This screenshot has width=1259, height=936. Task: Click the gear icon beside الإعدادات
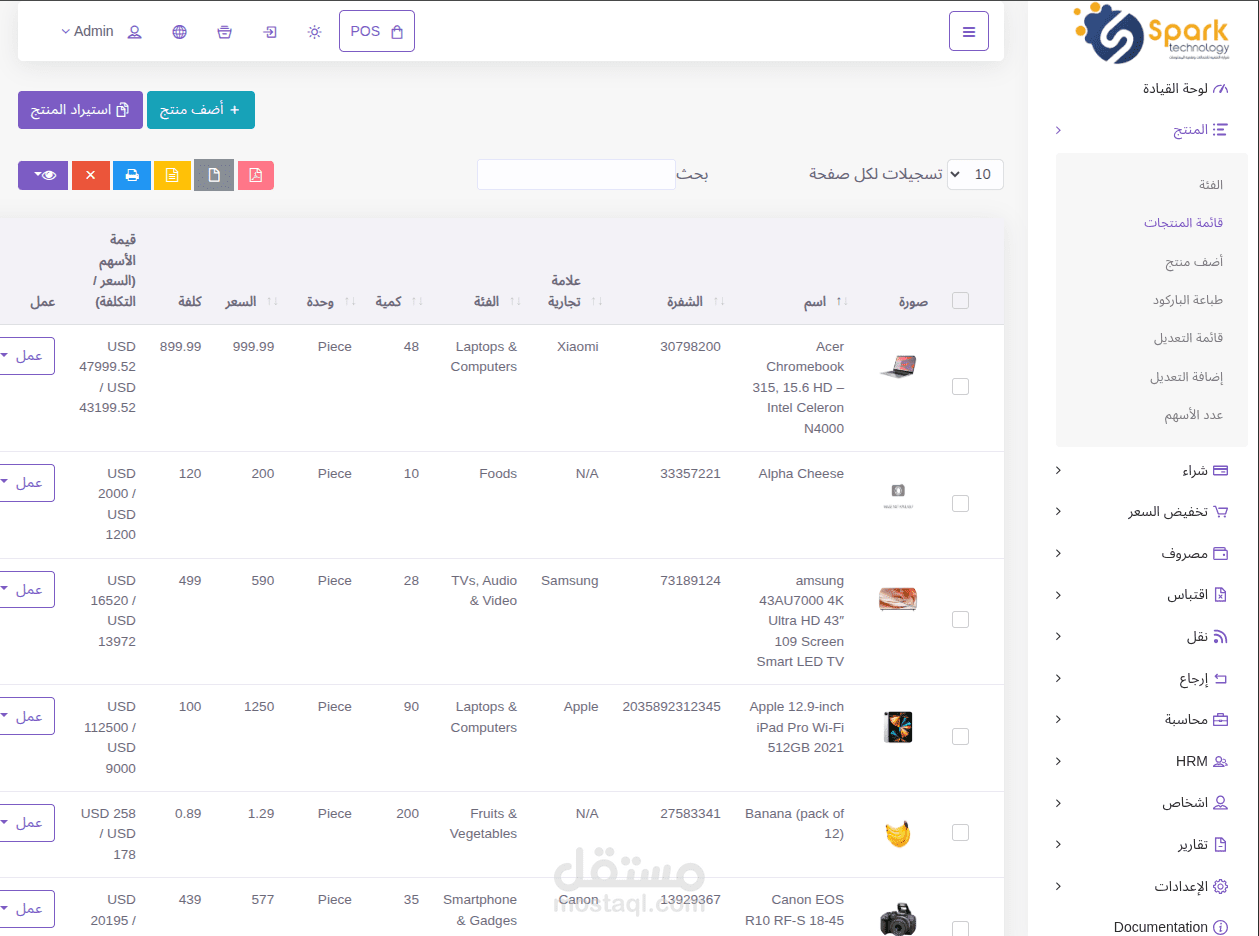(x=1220, y=887)
